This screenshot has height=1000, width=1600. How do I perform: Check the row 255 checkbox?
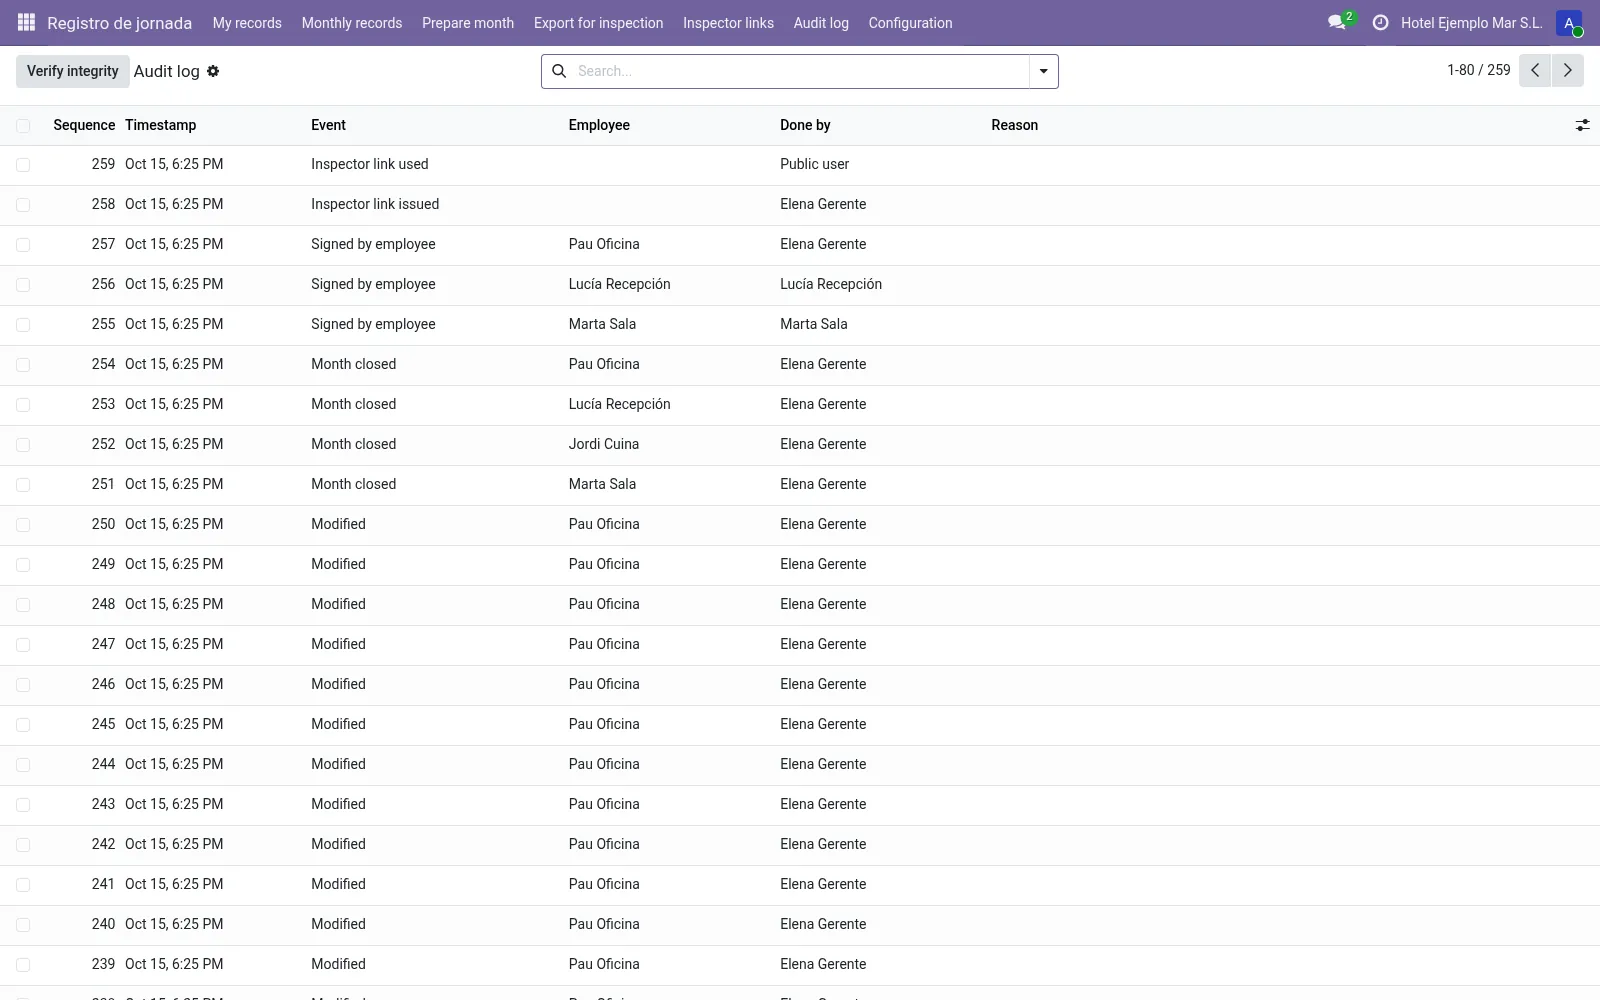click(23, 325)
